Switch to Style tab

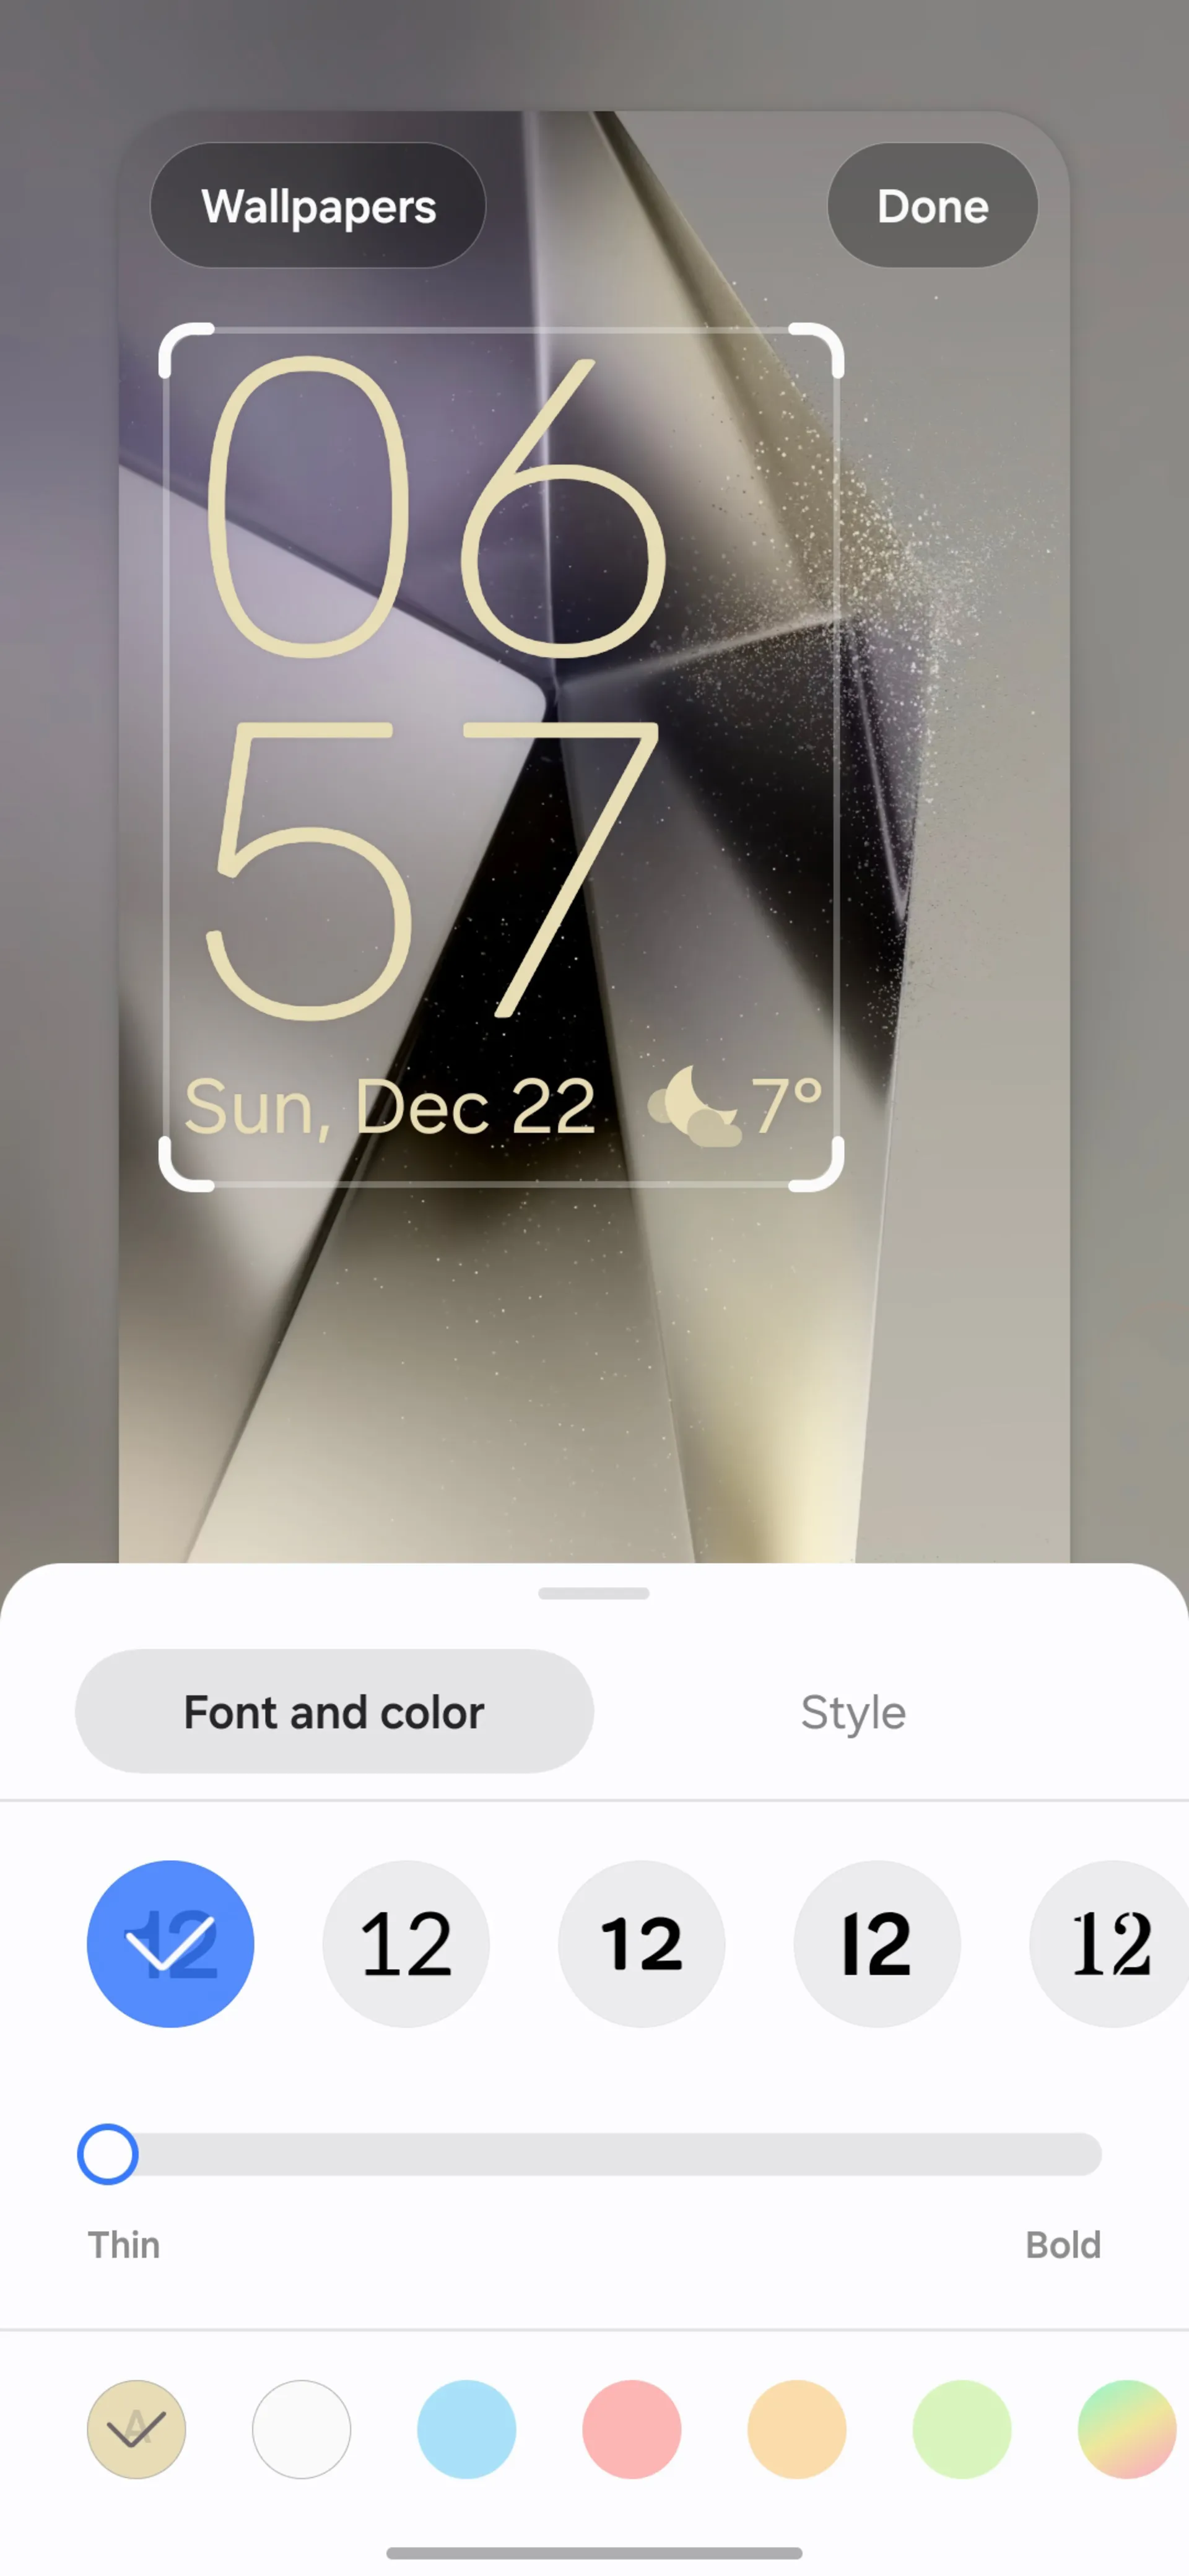point(854,1712)
